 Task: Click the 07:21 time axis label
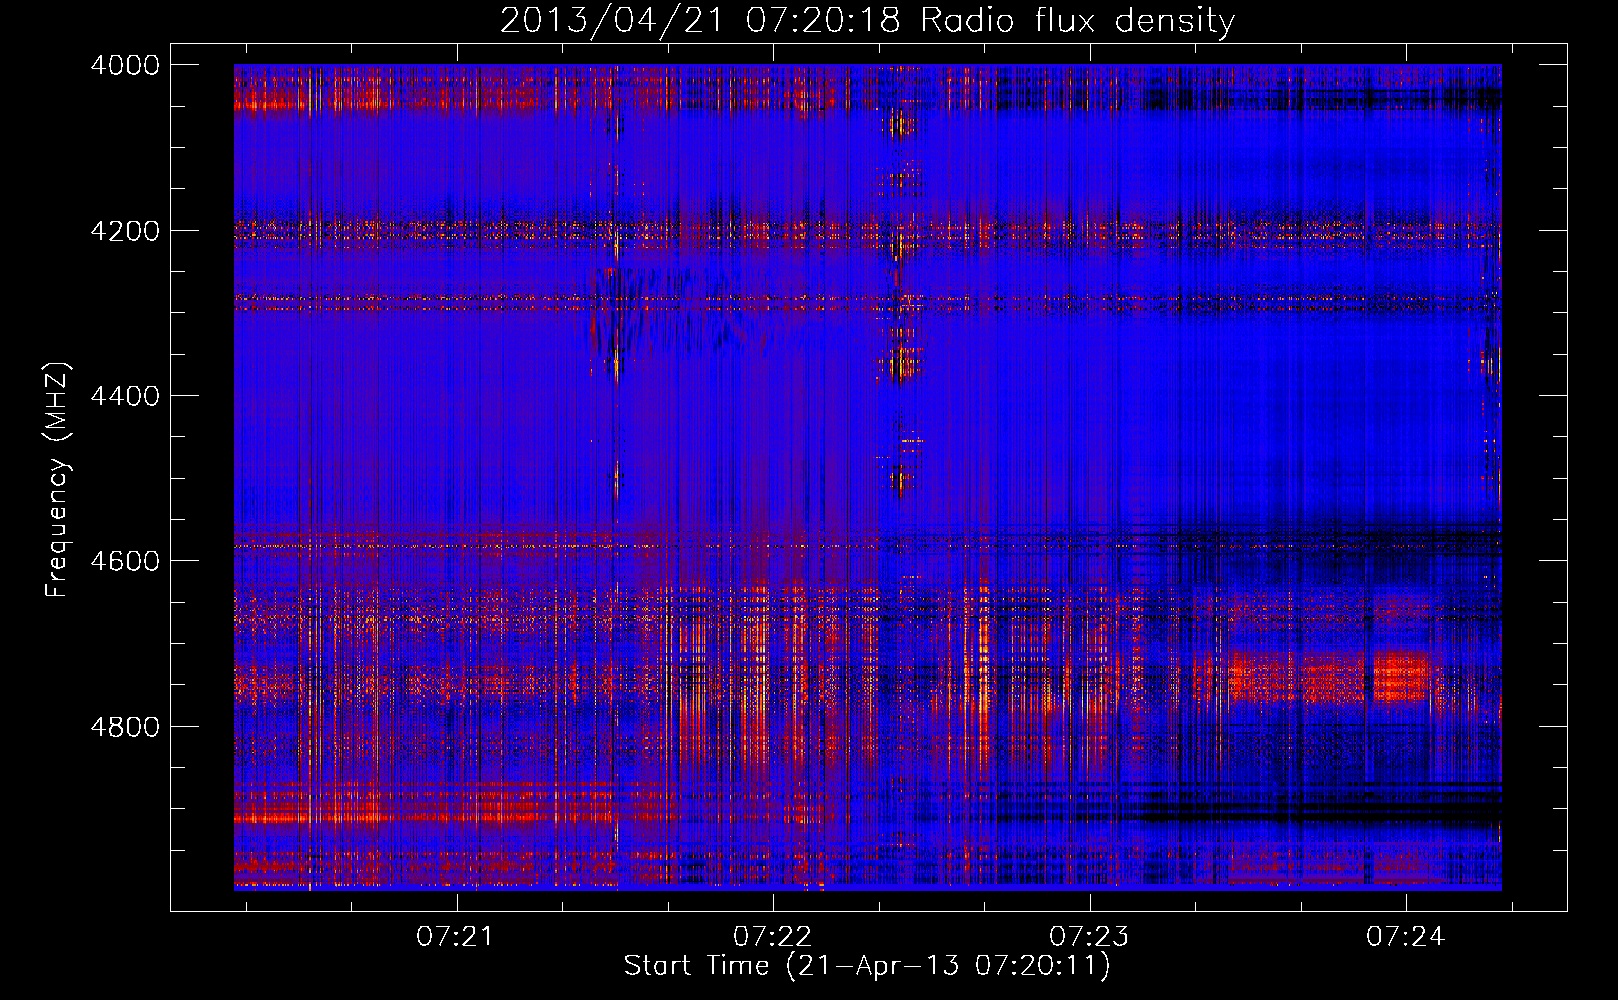pyautogui.click(x=456, y=936)
